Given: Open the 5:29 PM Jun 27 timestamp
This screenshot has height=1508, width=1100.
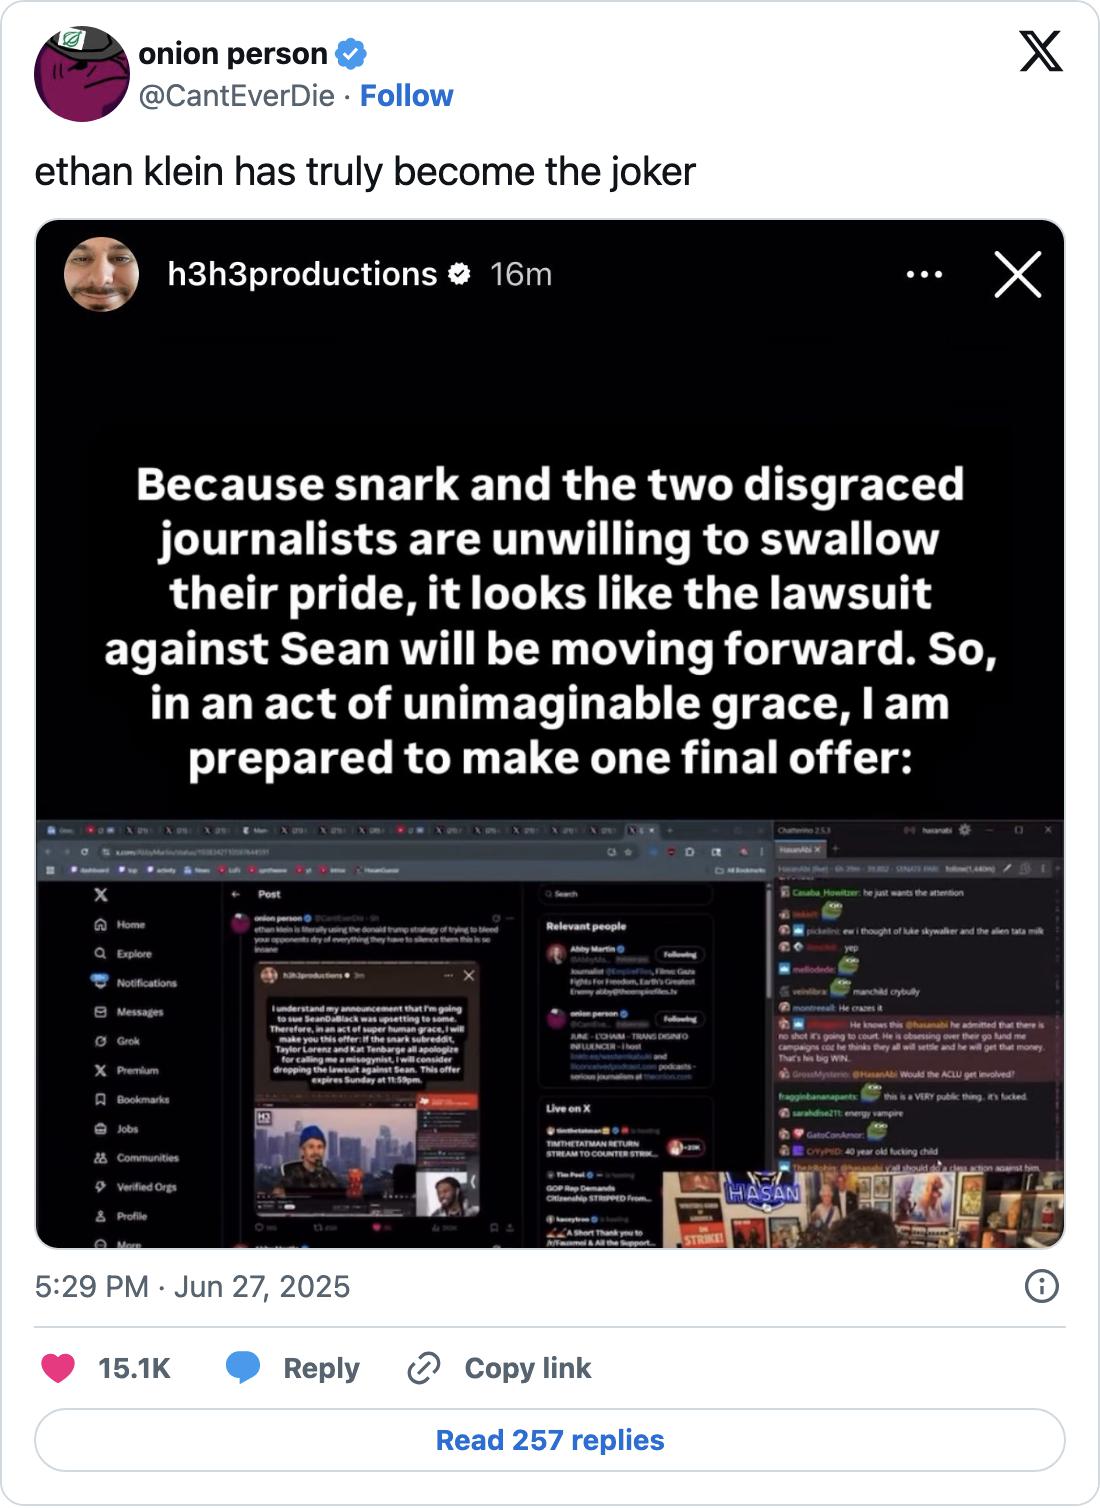Looking at the screenshot, I should (x=192, y=1286).
